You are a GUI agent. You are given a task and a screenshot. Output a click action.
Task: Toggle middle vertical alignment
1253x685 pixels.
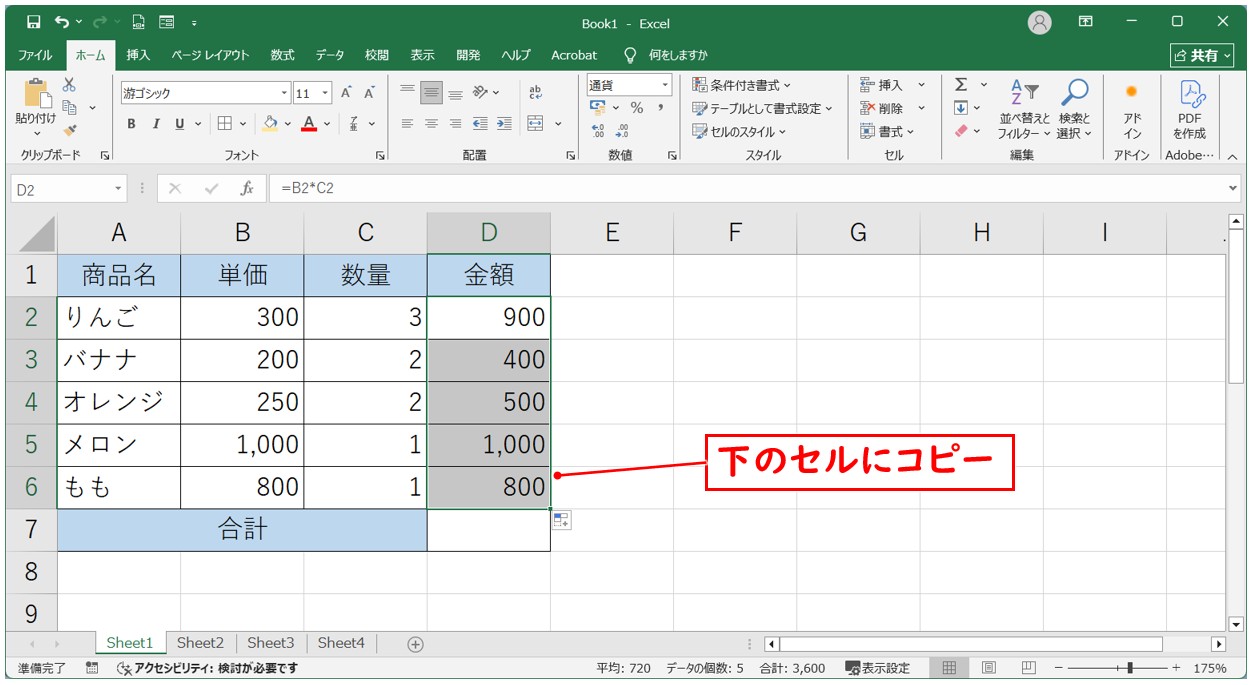[431, 92]
